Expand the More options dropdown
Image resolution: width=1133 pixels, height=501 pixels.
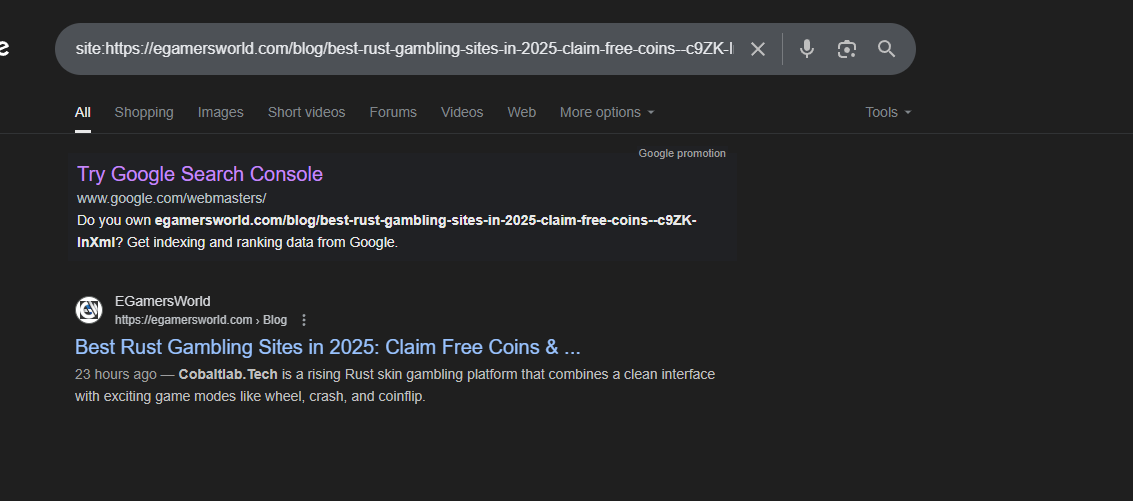click(607, 113)
